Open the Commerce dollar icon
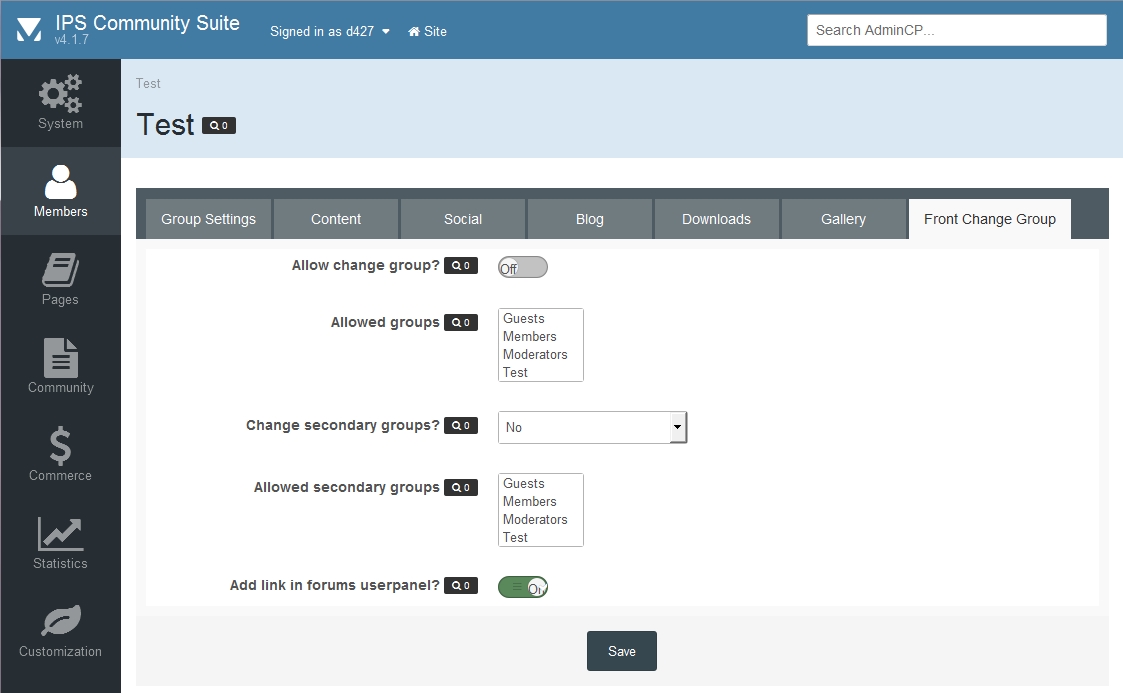1123x693 pixels. click(60, 446)
